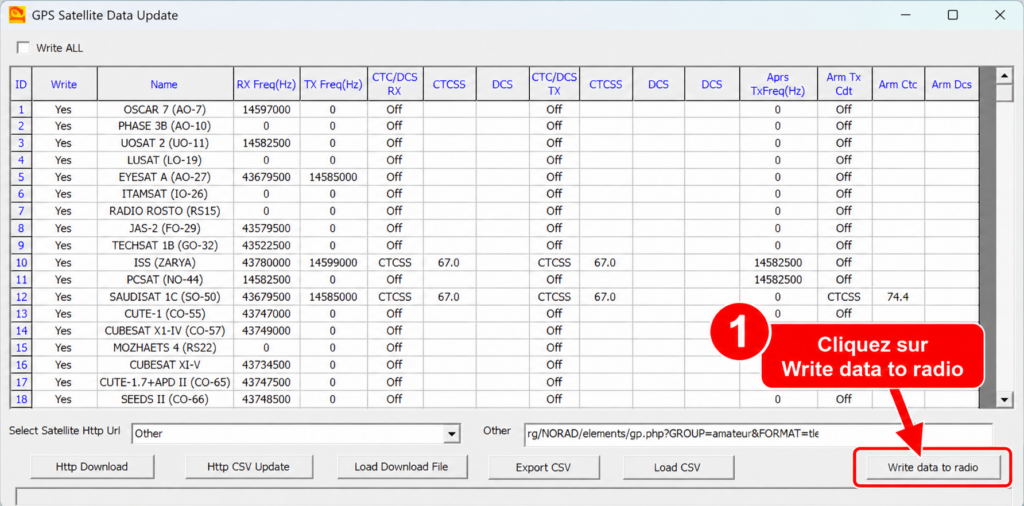The height and width of the screenshot is (506, 1024).
Task: Click the Load Download File button
Action: click(x=402, y=466)
